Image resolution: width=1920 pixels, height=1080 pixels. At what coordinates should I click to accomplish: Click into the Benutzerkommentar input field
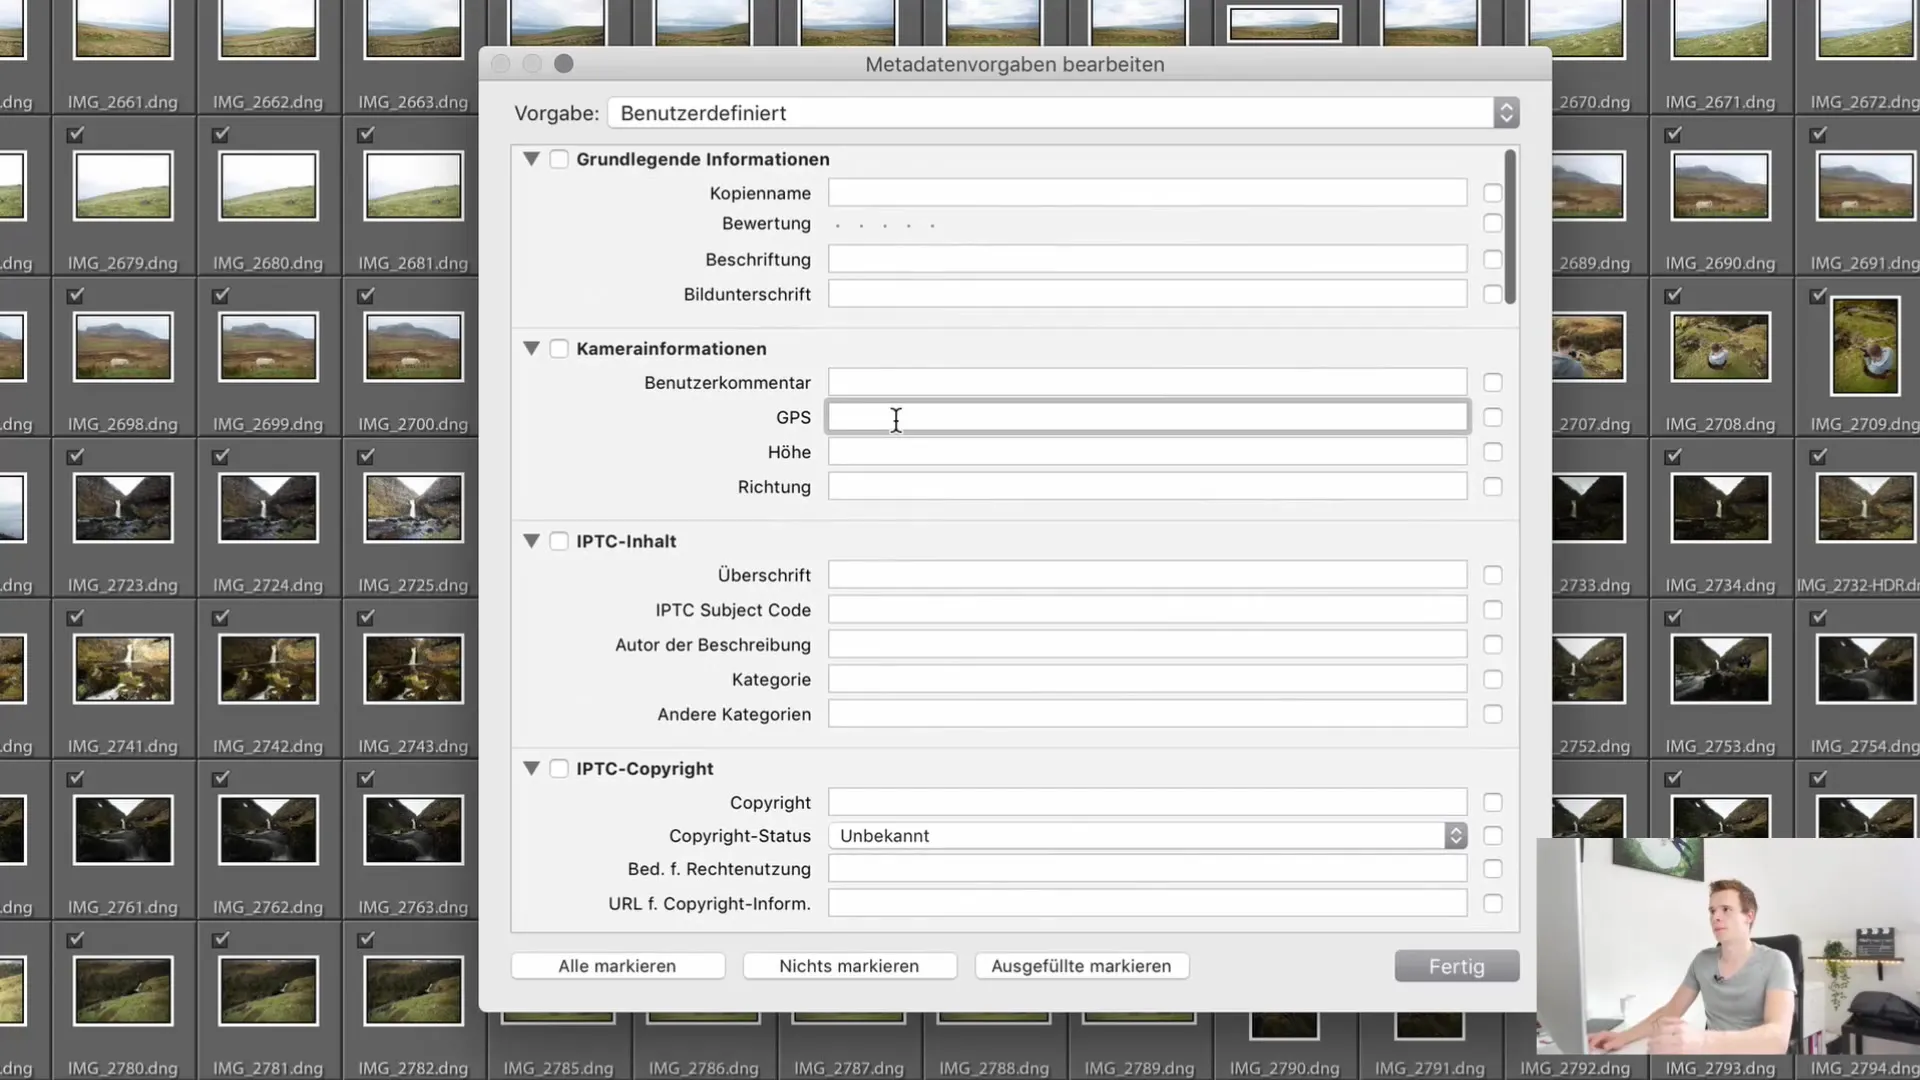click(x=1147, y=382)
